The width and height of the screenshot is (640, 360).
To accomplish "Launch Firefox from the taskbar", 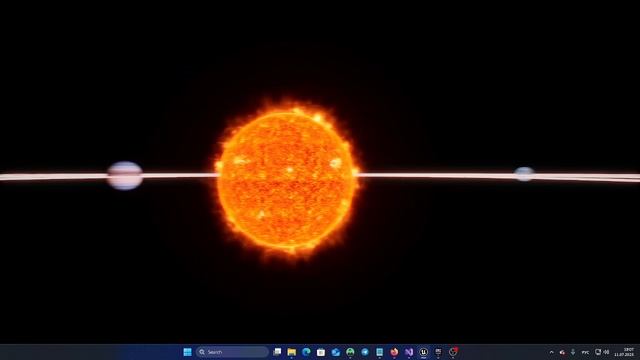I will click(x=394, y=352).
